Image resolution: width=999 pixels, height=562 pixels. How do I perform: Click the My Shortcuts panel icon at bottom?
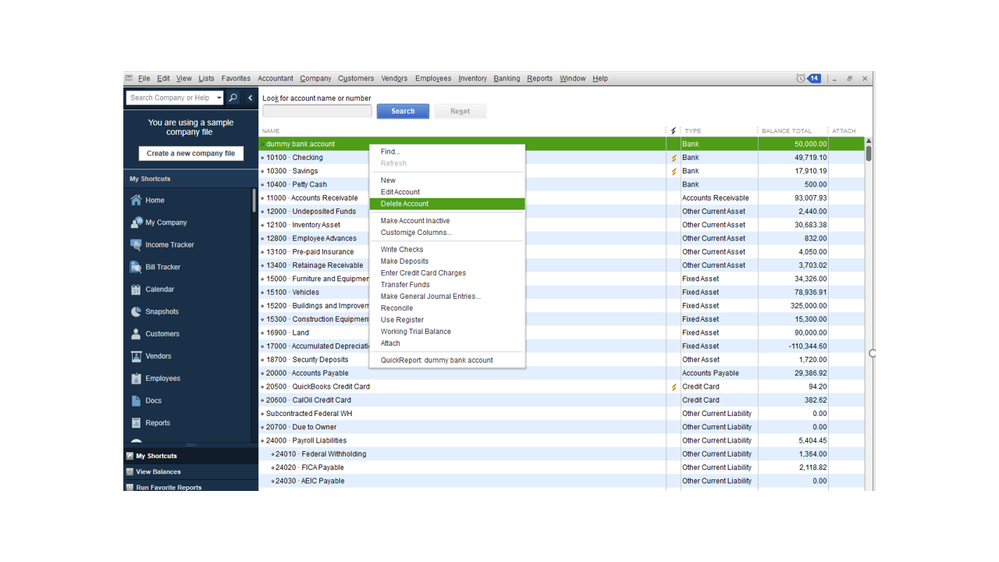[x=130, y=456]
